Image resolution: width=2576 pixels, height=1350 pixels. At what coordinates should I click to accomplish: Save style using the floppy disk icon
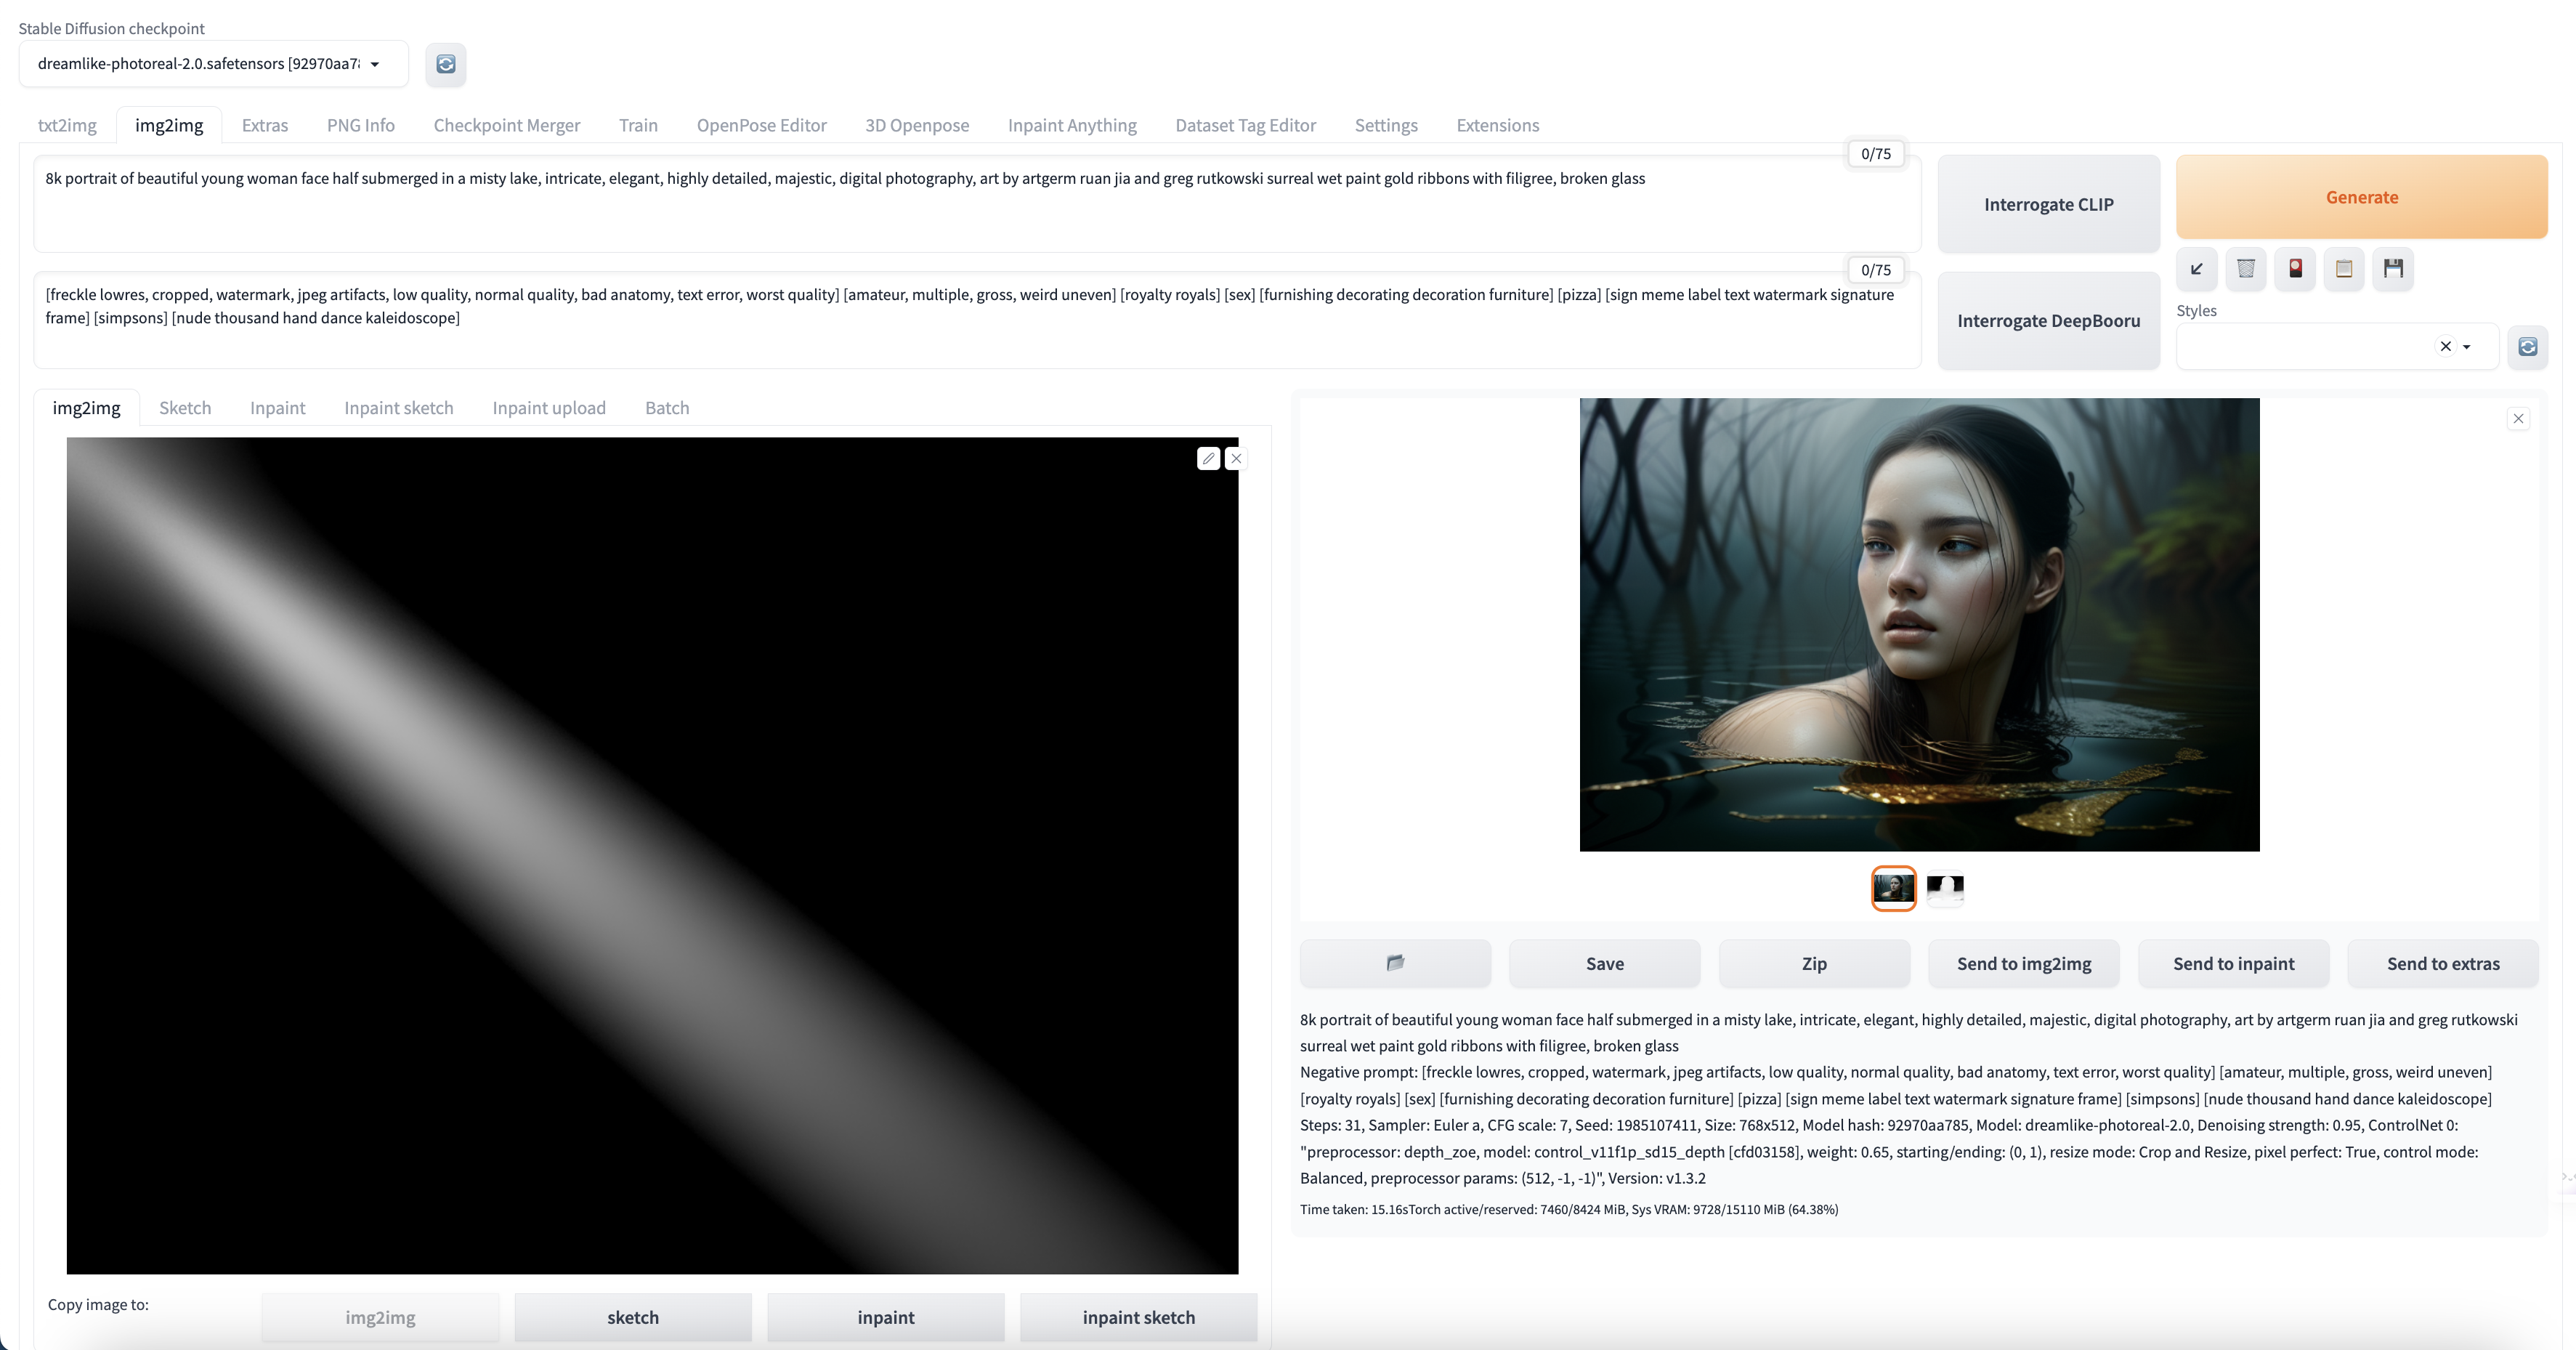(x=2393, y=268)
